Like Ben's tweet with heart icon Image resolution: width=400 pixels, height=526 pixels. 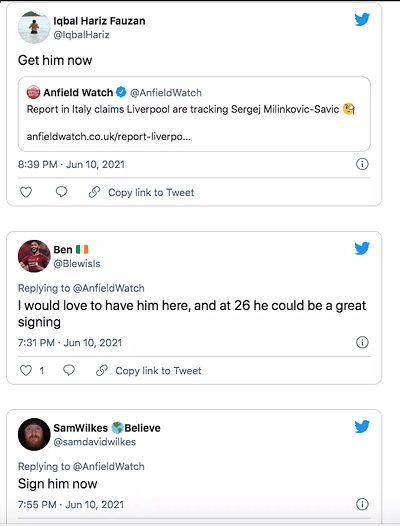[x=26, y=370]
